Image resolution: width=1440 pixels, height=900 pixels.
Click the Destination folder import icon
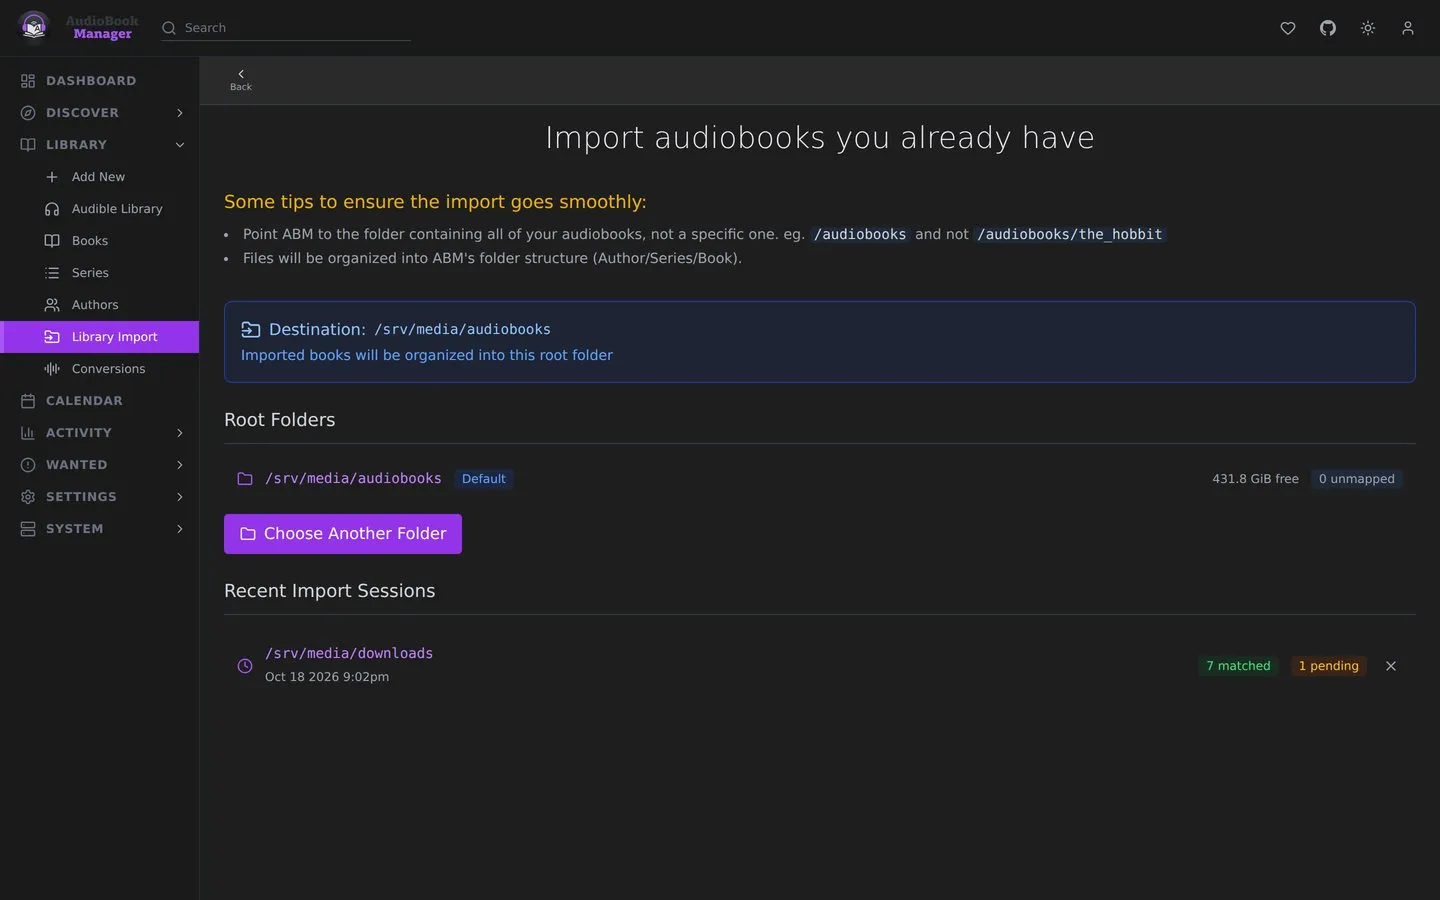point(251,330)
